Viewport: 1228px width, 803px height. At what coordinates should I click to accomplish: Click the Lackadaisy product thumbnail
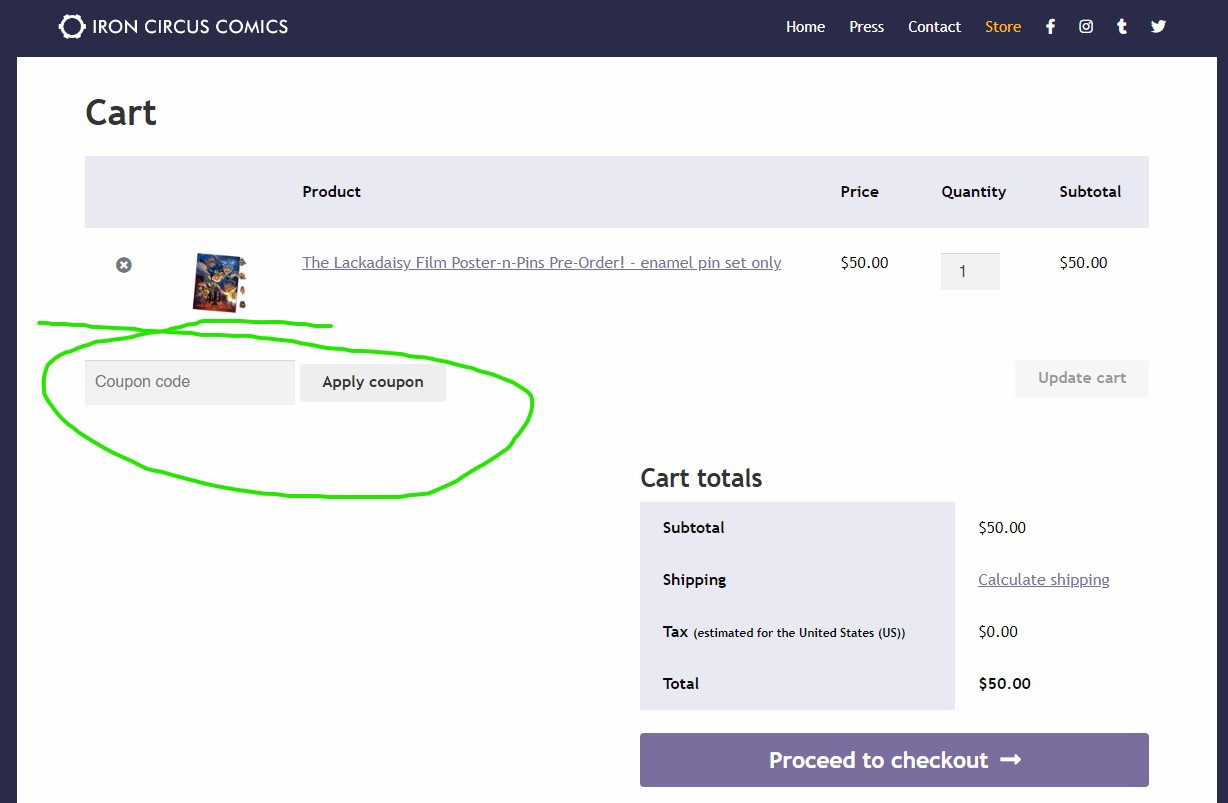(x=220, y=282)
